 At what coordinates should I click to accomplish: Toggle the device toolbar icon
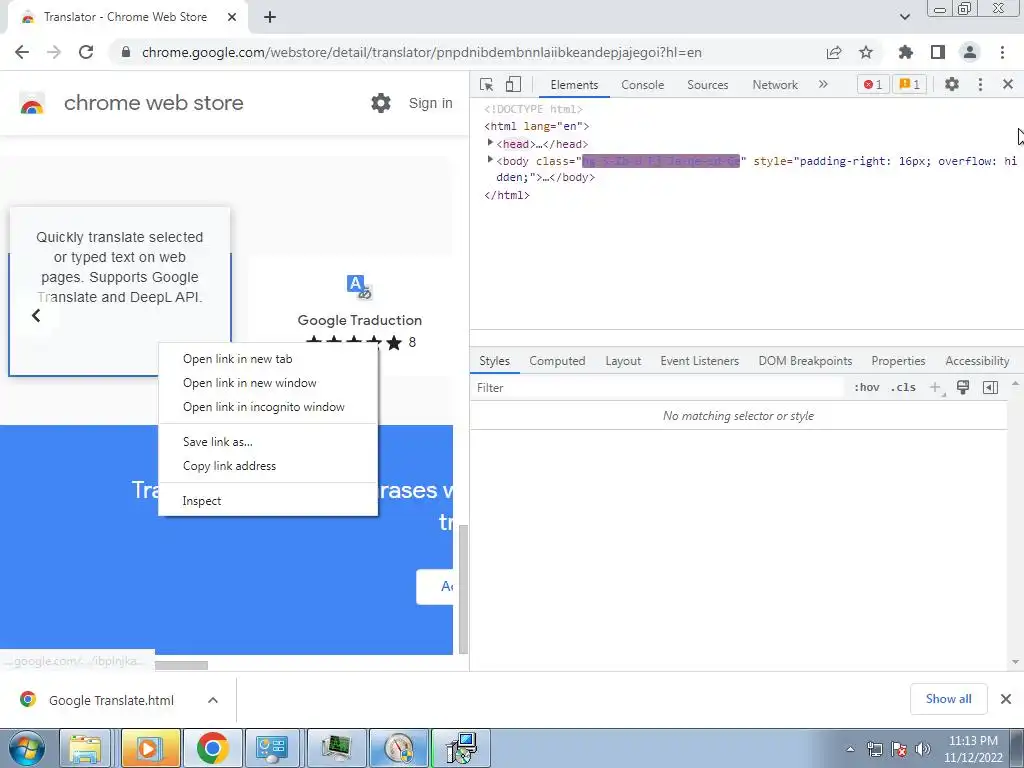tap(513, 84)
